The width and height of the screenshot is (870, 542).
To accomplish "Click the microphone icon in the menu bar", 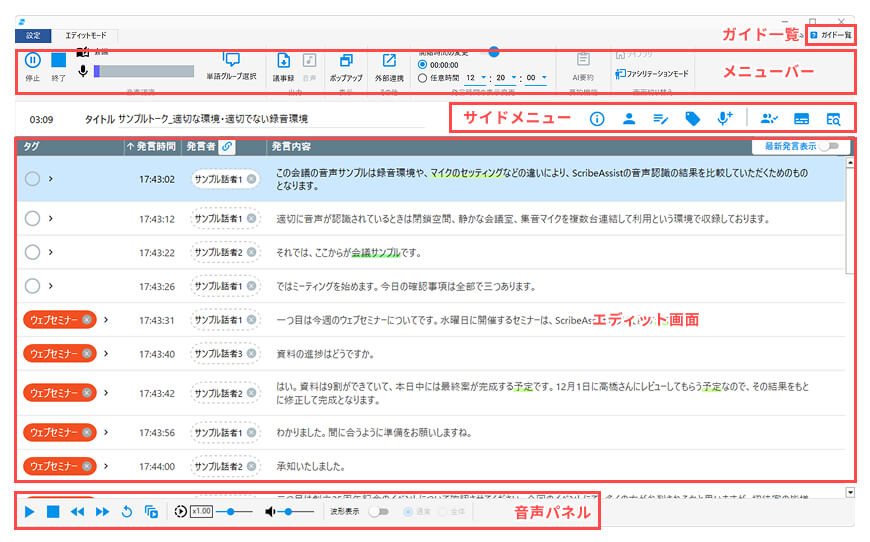I will click(x=83, y=70).
